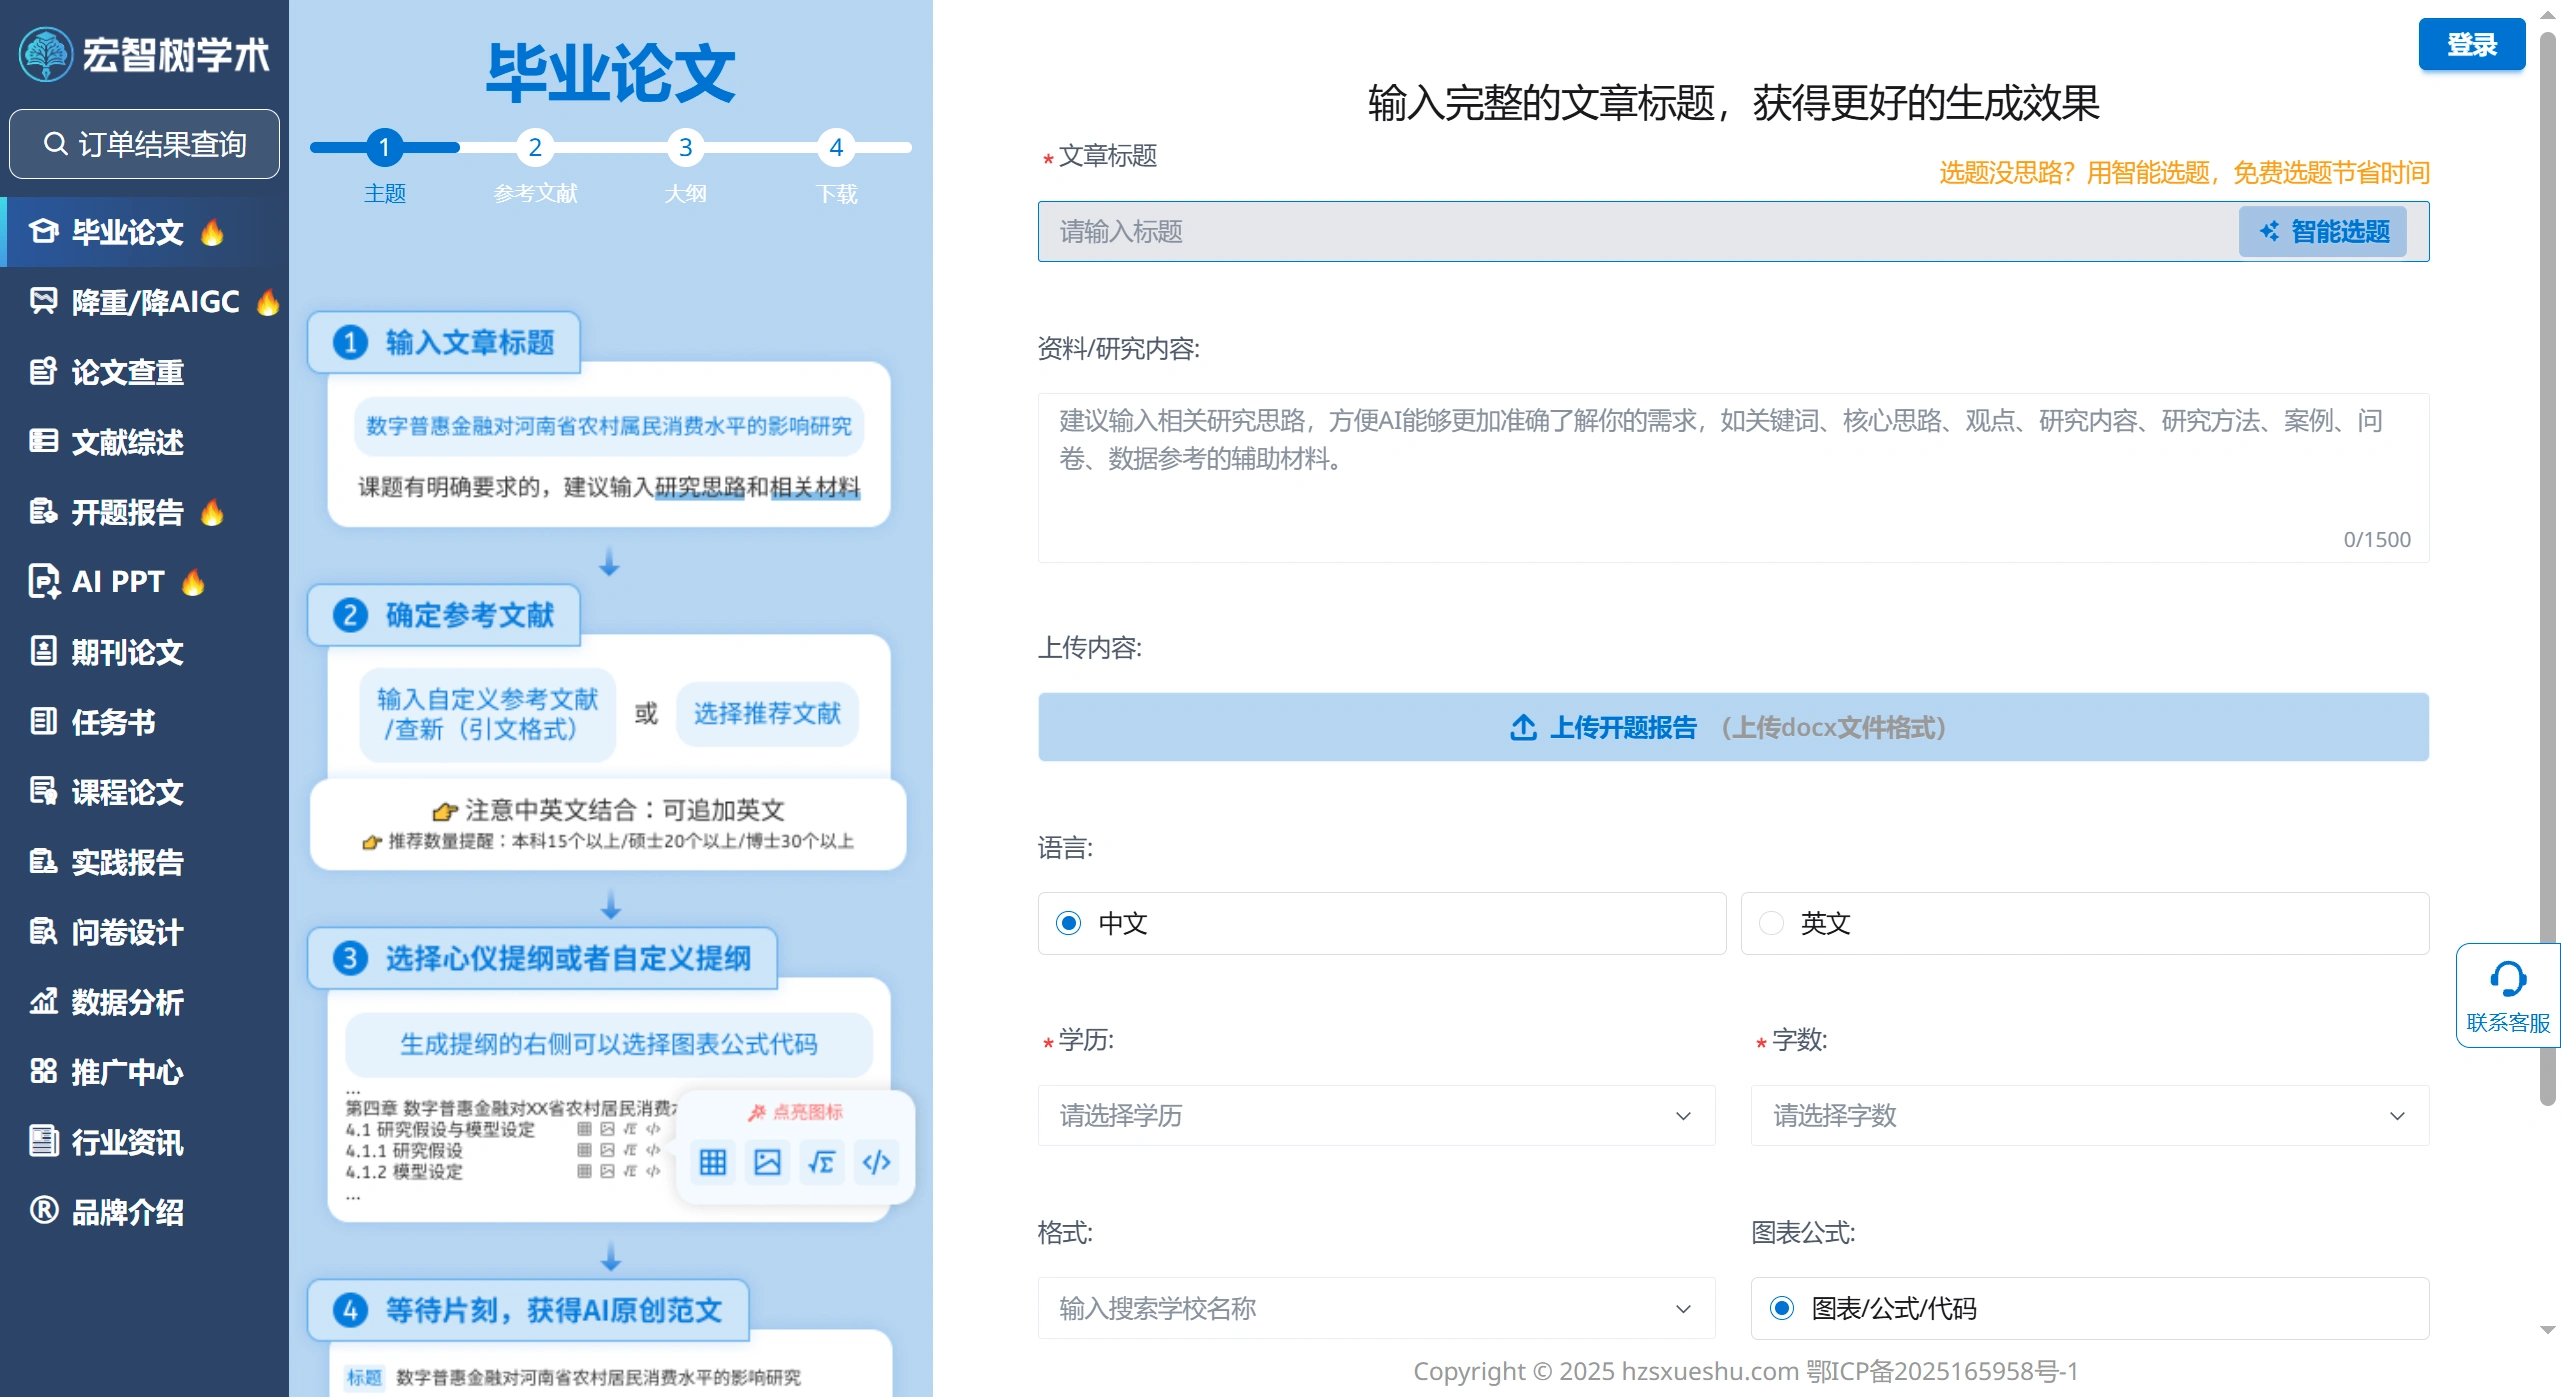Select the 英文 language option
This screenshot has width=2561, height=1397.
click(1823, 923)
